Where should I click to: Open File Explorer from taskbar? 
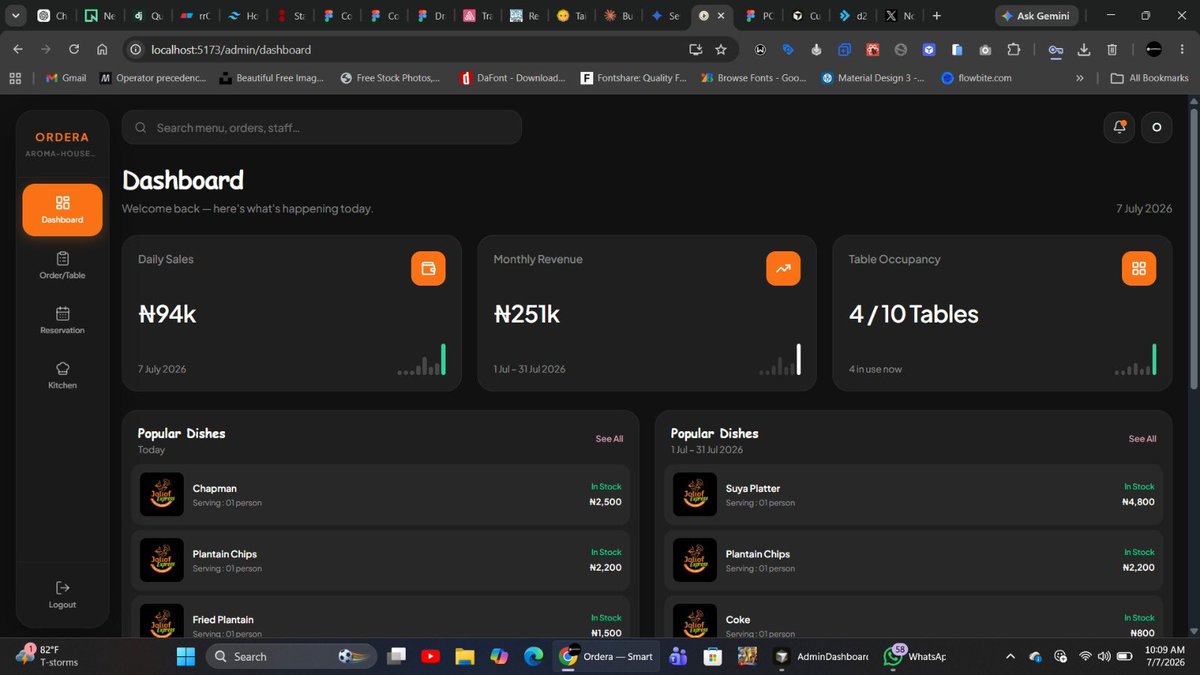(464, 656)
